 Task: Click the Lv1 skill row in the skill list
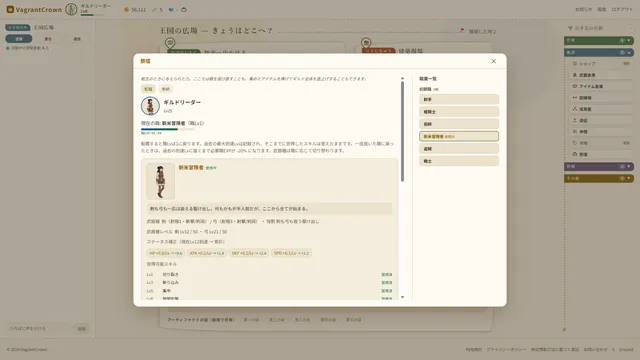(269, 275)
